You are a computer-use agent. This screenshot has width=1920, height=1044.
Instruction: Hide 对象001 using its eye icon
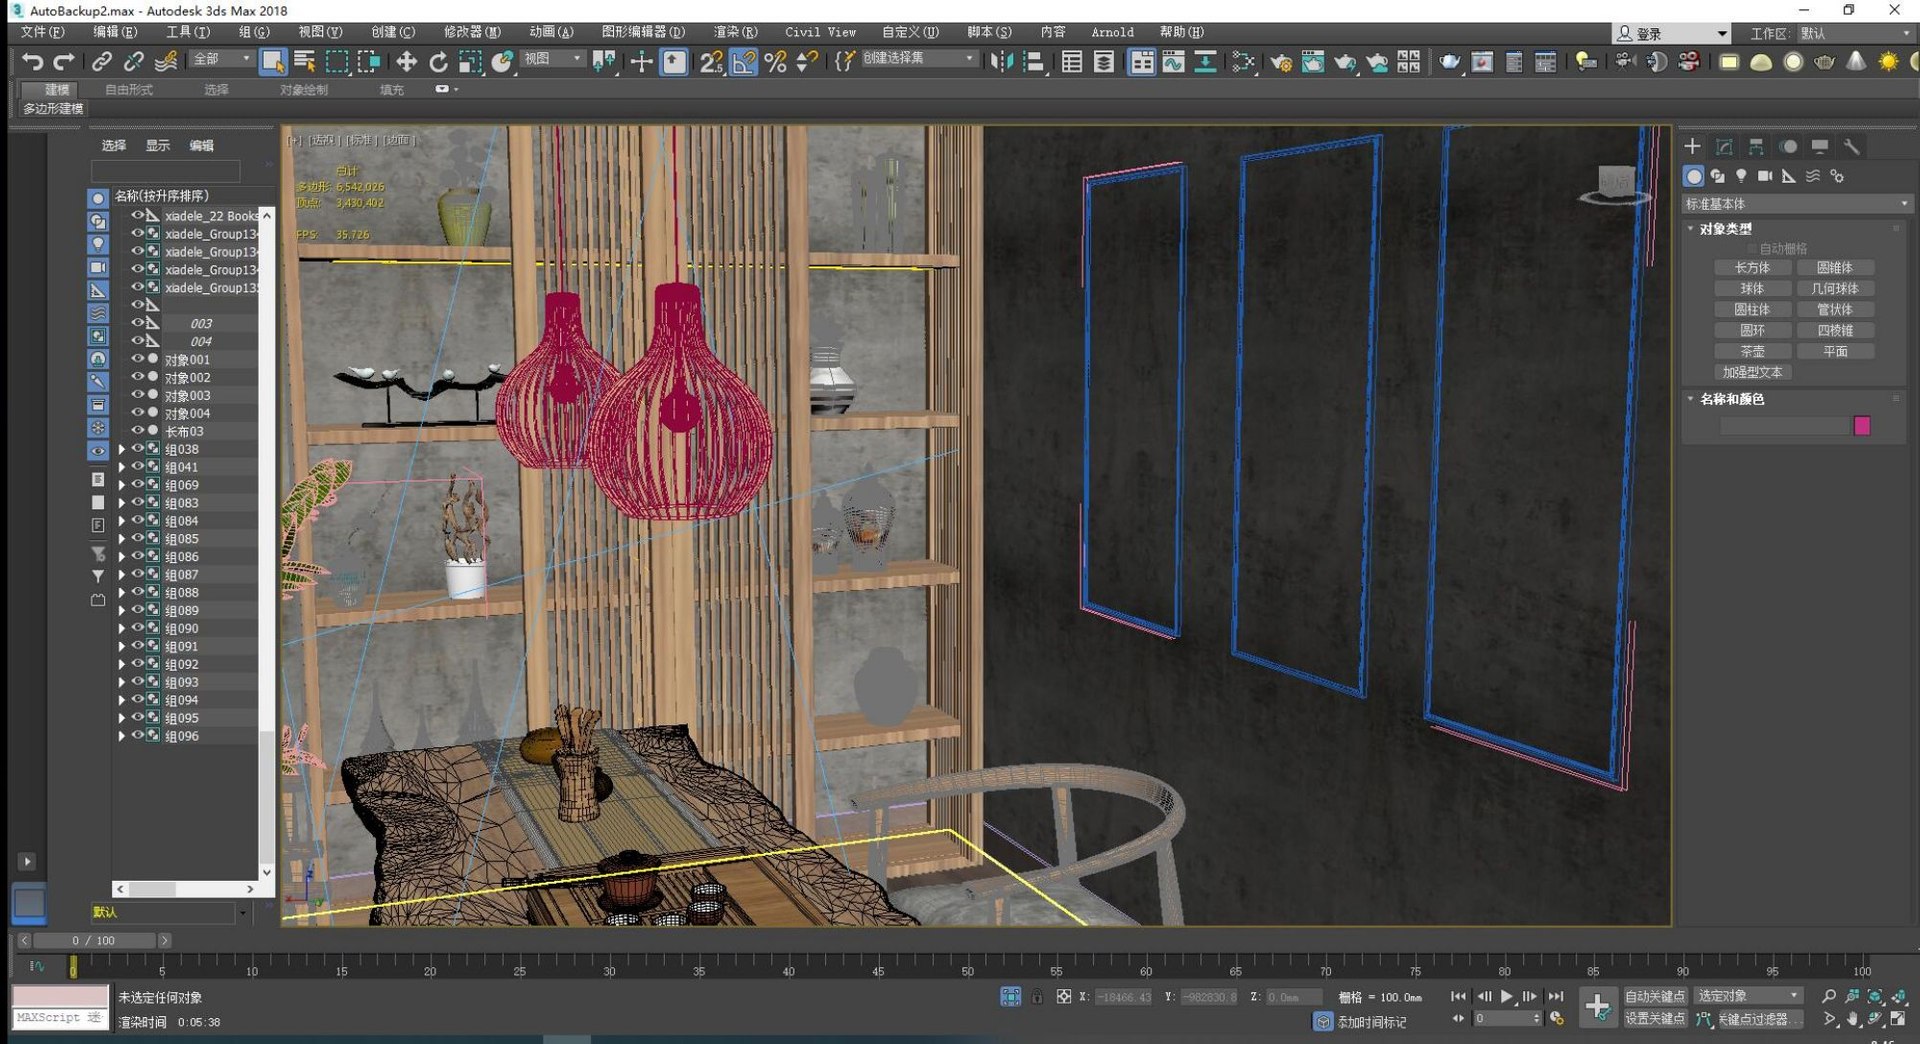138,359
